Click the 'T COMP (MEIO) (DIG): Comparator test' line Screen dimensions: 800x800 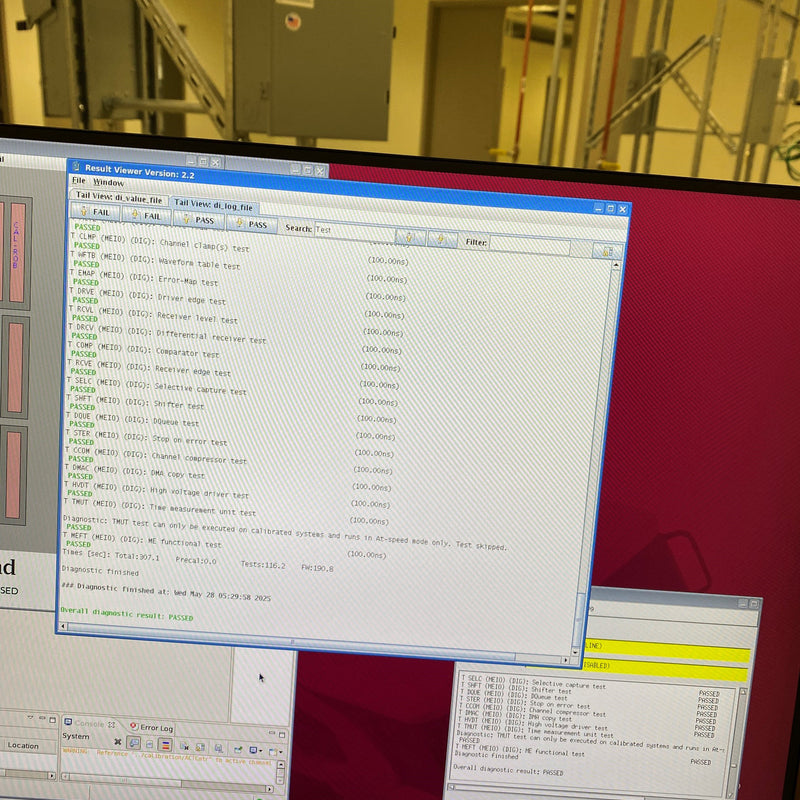coord(143,349)
